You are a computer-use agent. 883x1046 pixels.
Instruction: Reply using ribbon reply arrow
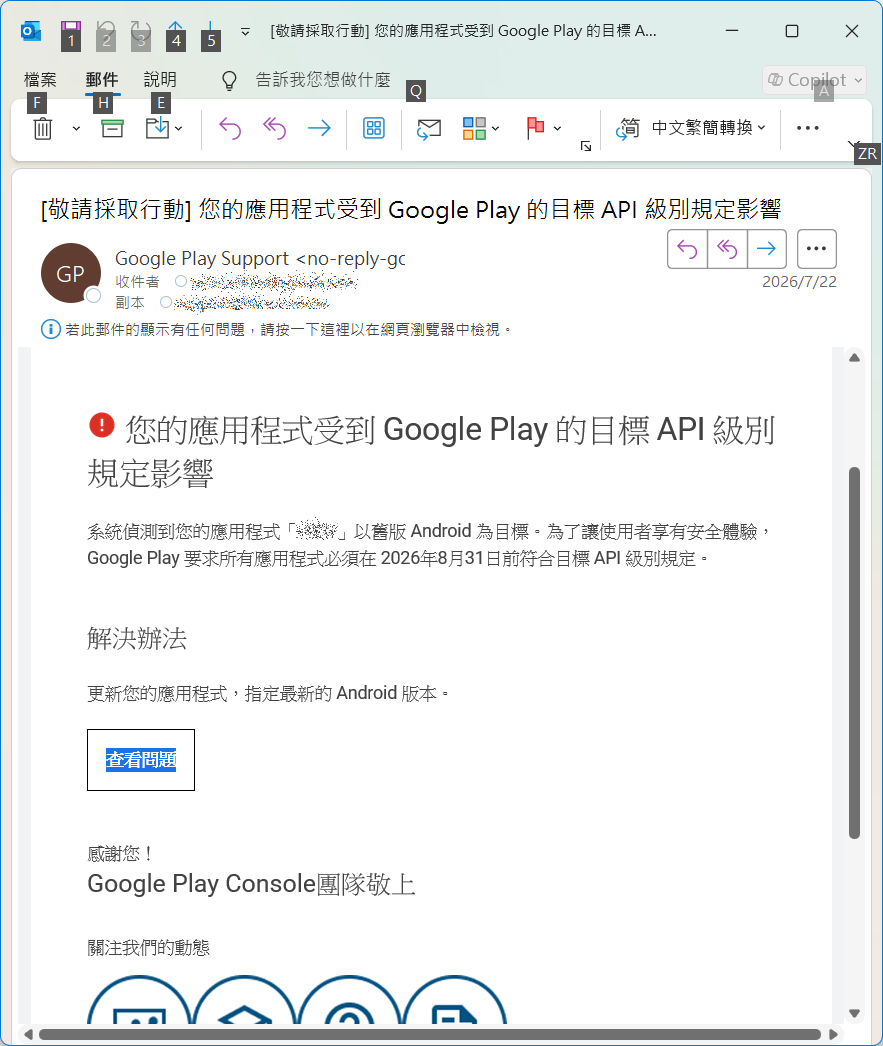(x=230, y=128)
